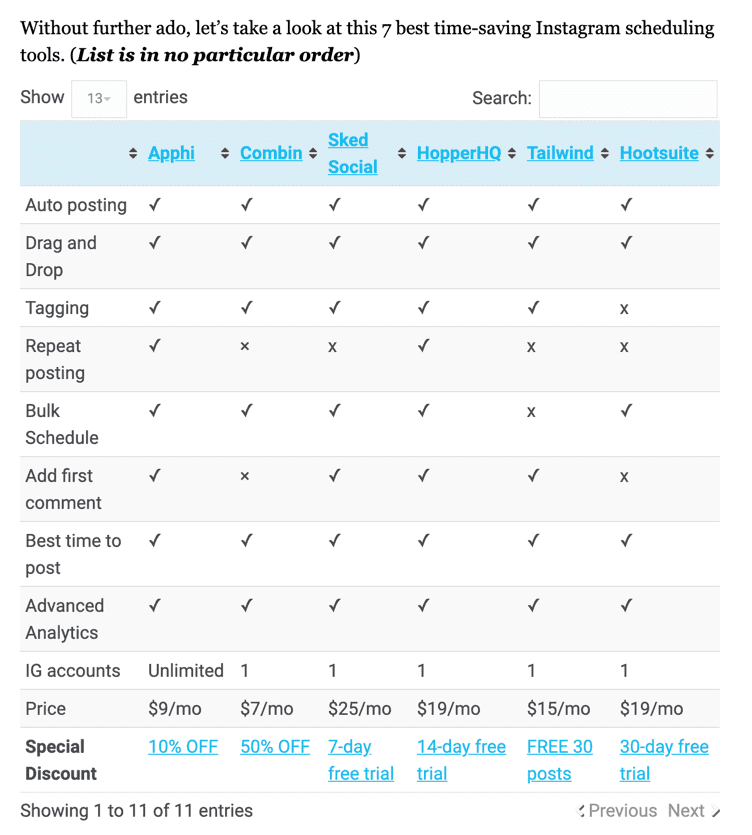
Task: Claim the 10% OFF Apphi discount
Action: (x=182, y=747)
